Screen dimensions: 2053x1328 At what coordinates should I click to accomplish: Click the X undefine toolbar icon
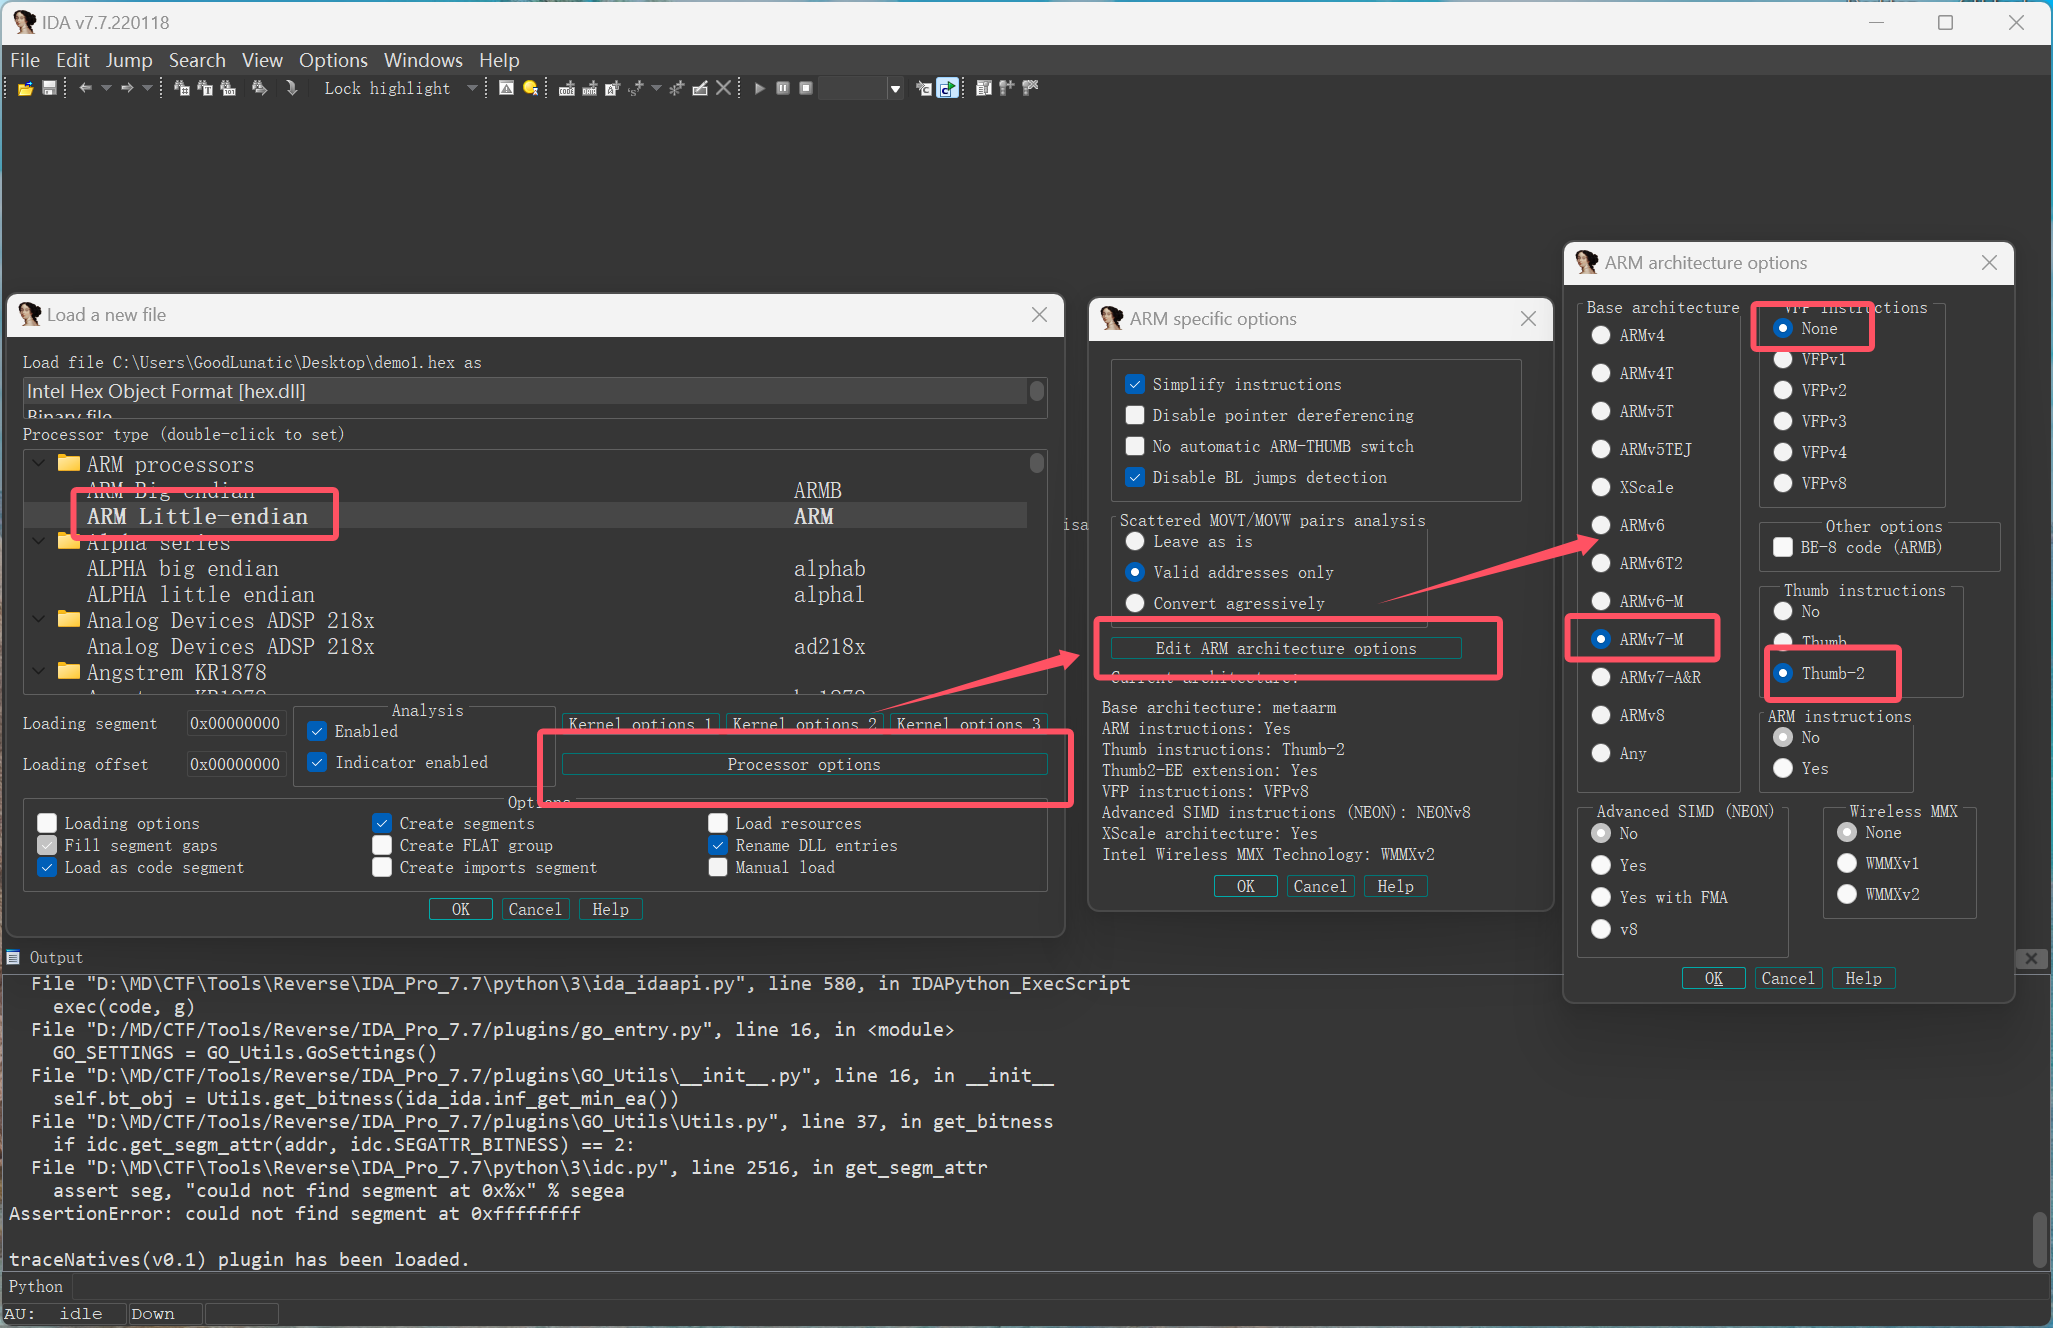(723, 88)
